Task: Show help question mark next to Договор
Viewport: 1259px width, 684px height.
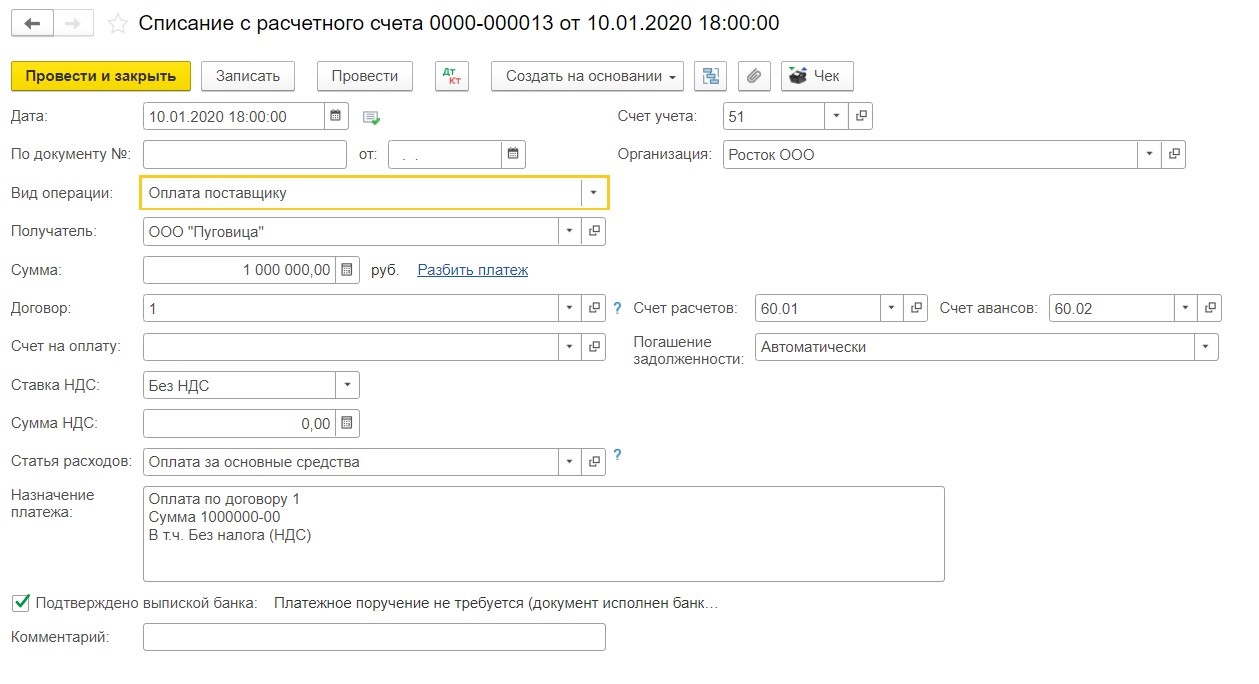Action: point(617,308)
